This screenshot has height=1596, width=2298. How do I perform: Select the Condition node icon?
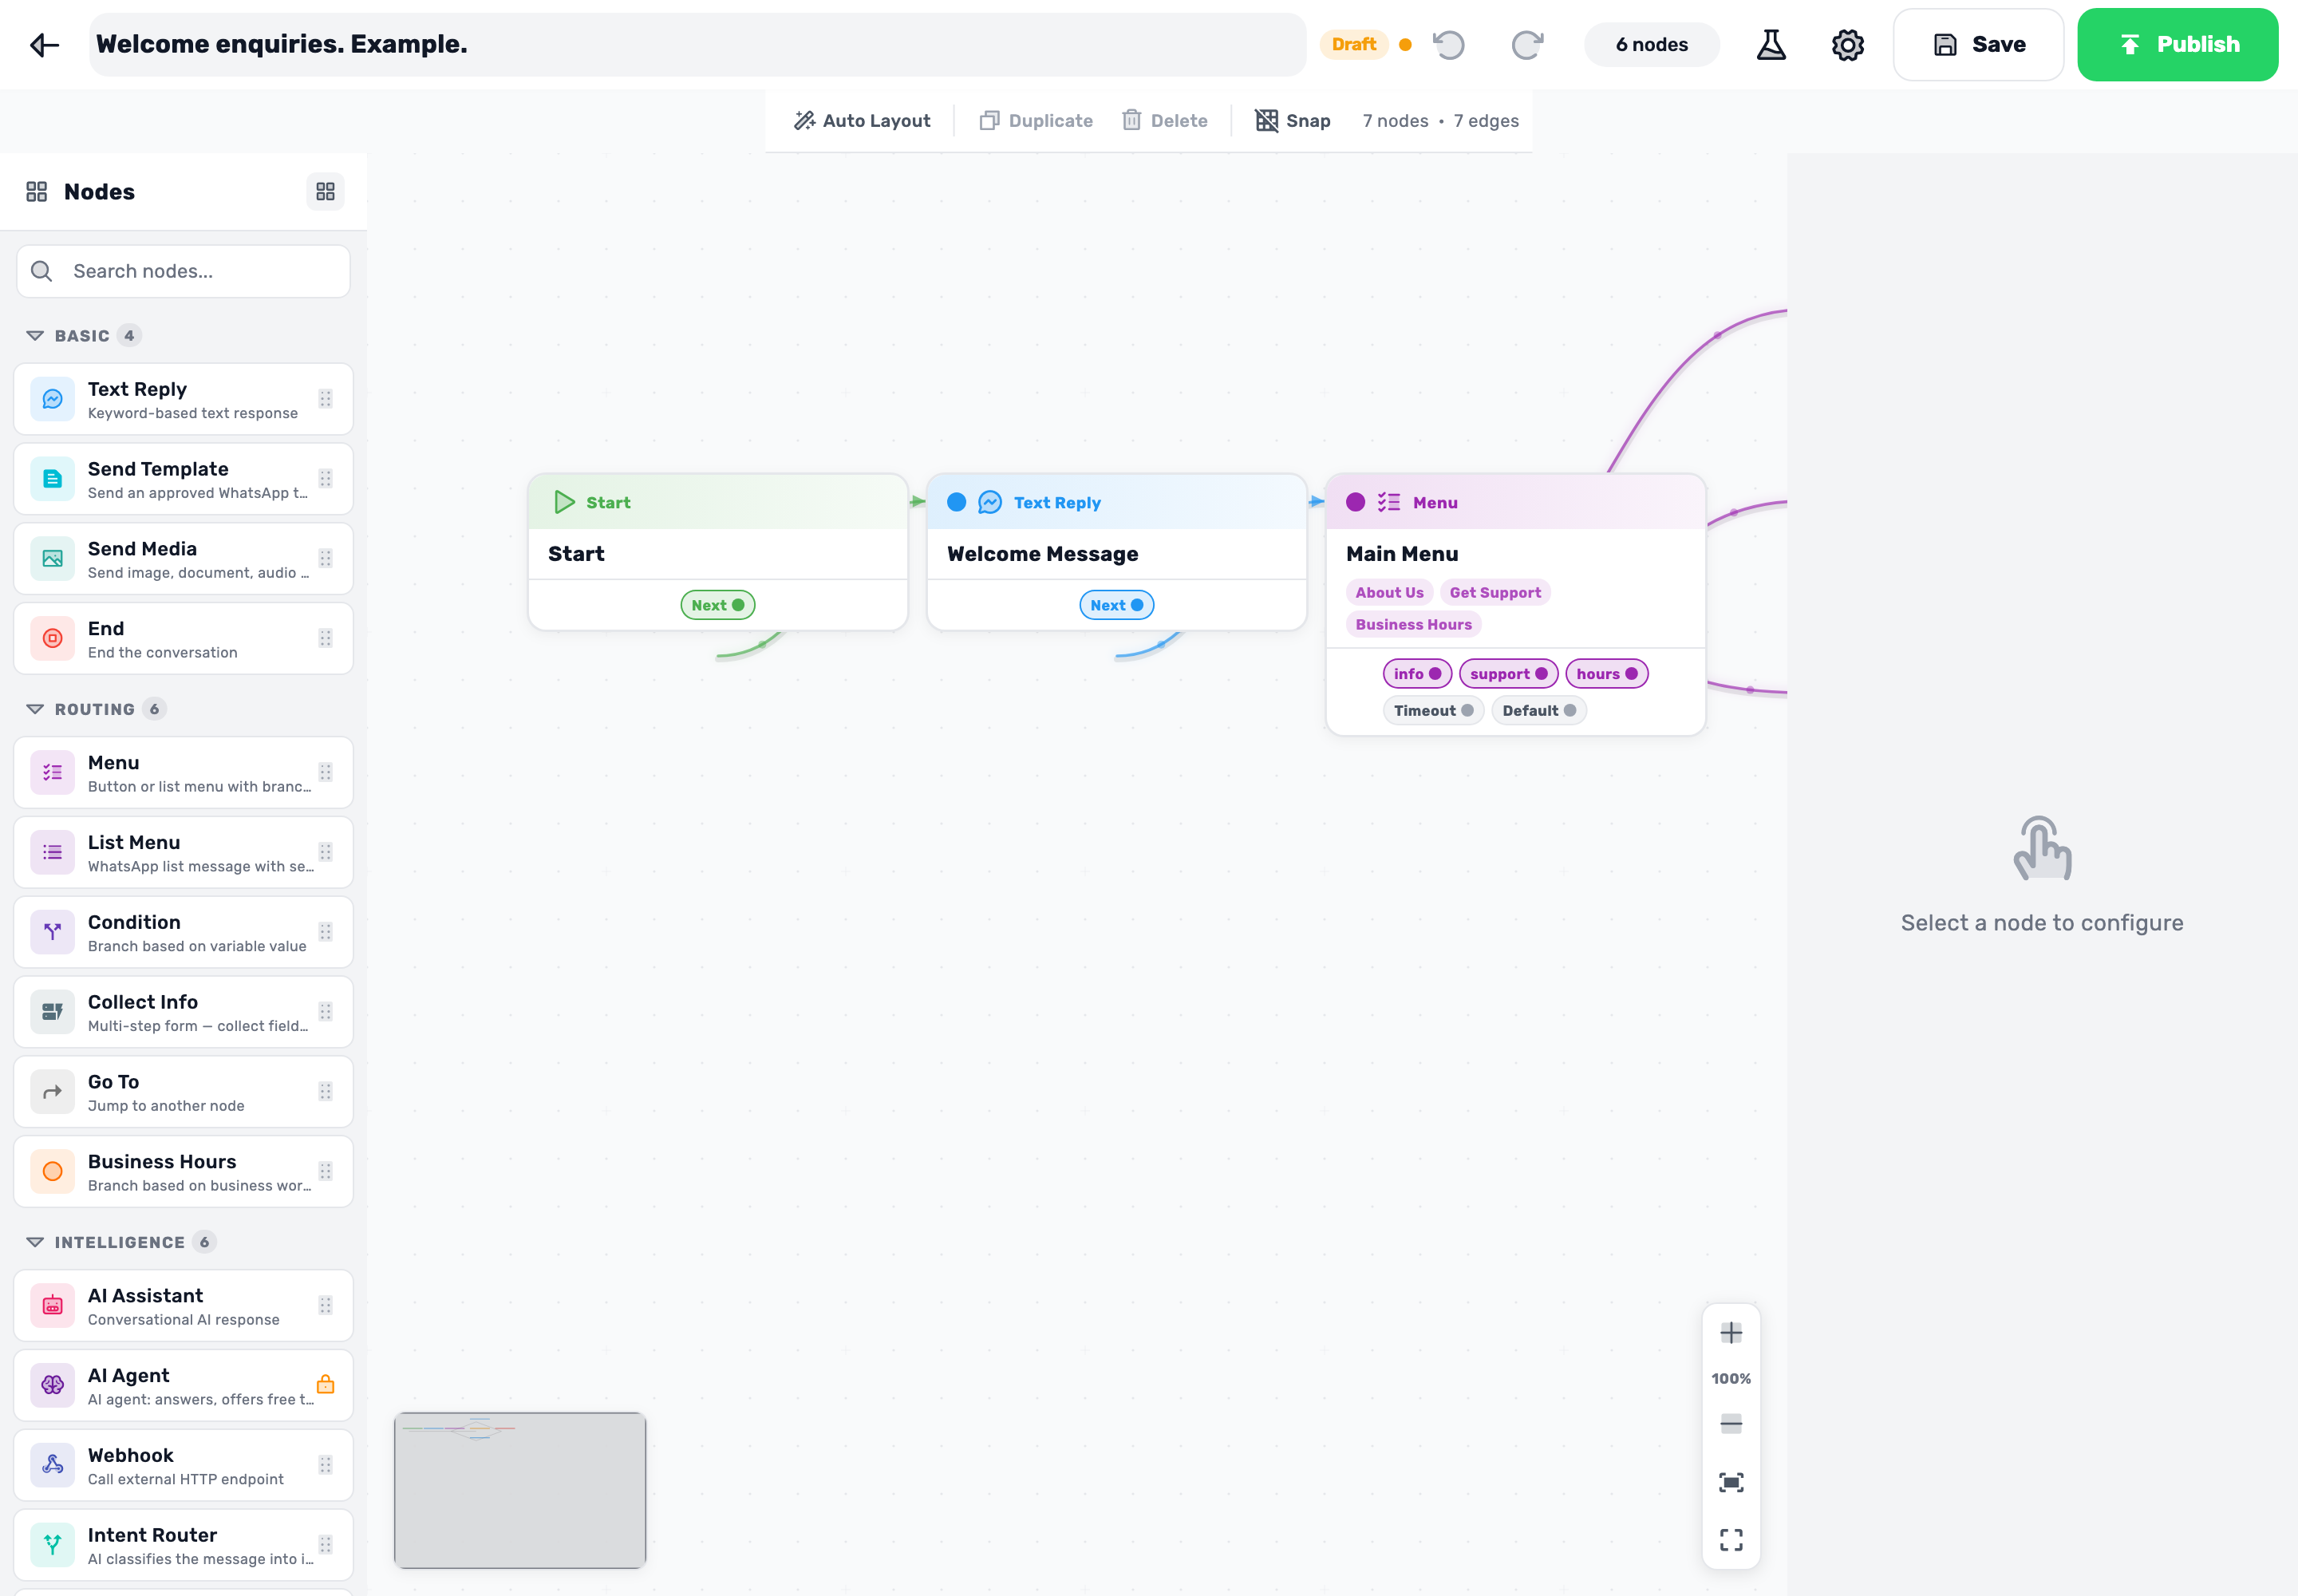(53, 932)
